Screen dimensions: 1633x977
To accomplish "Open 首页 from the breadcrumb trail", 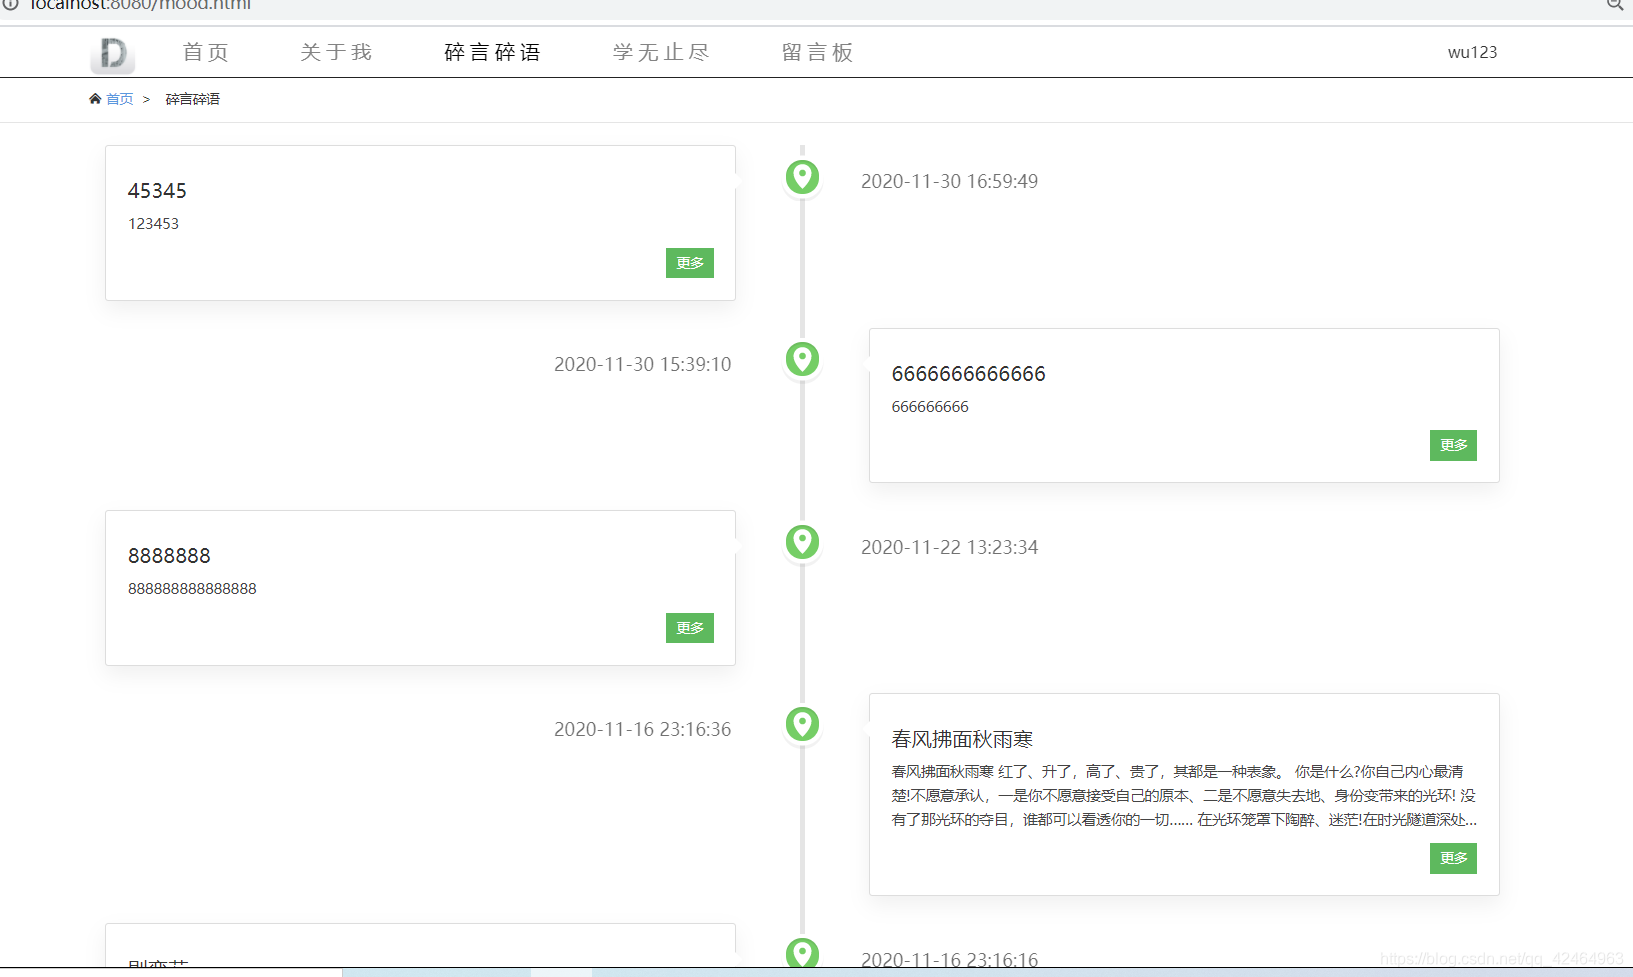I will (120, 98).
